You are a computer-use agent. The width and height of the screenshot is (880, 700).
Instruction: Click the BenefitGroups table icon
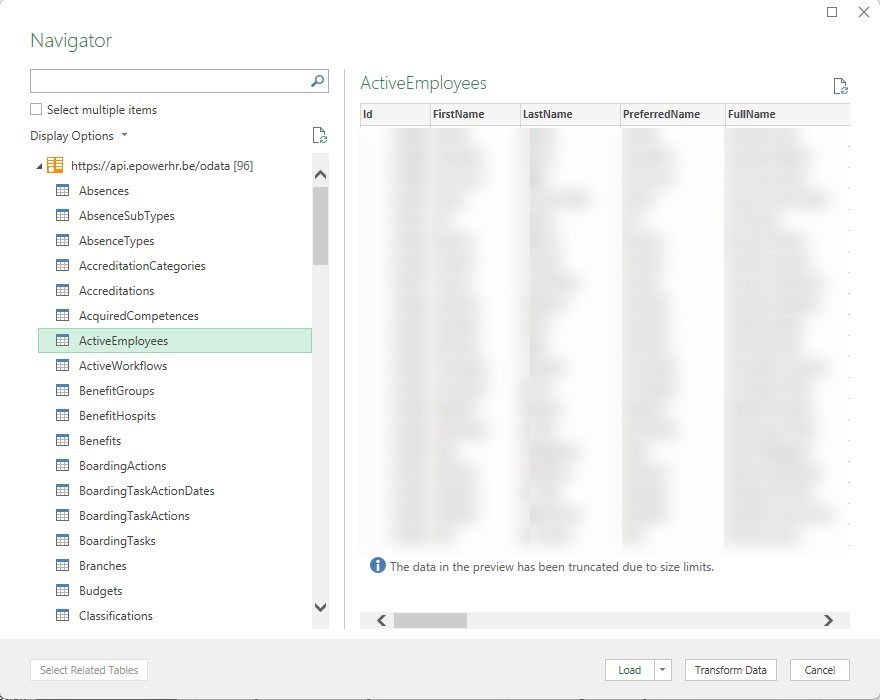(x=62, y=390)
